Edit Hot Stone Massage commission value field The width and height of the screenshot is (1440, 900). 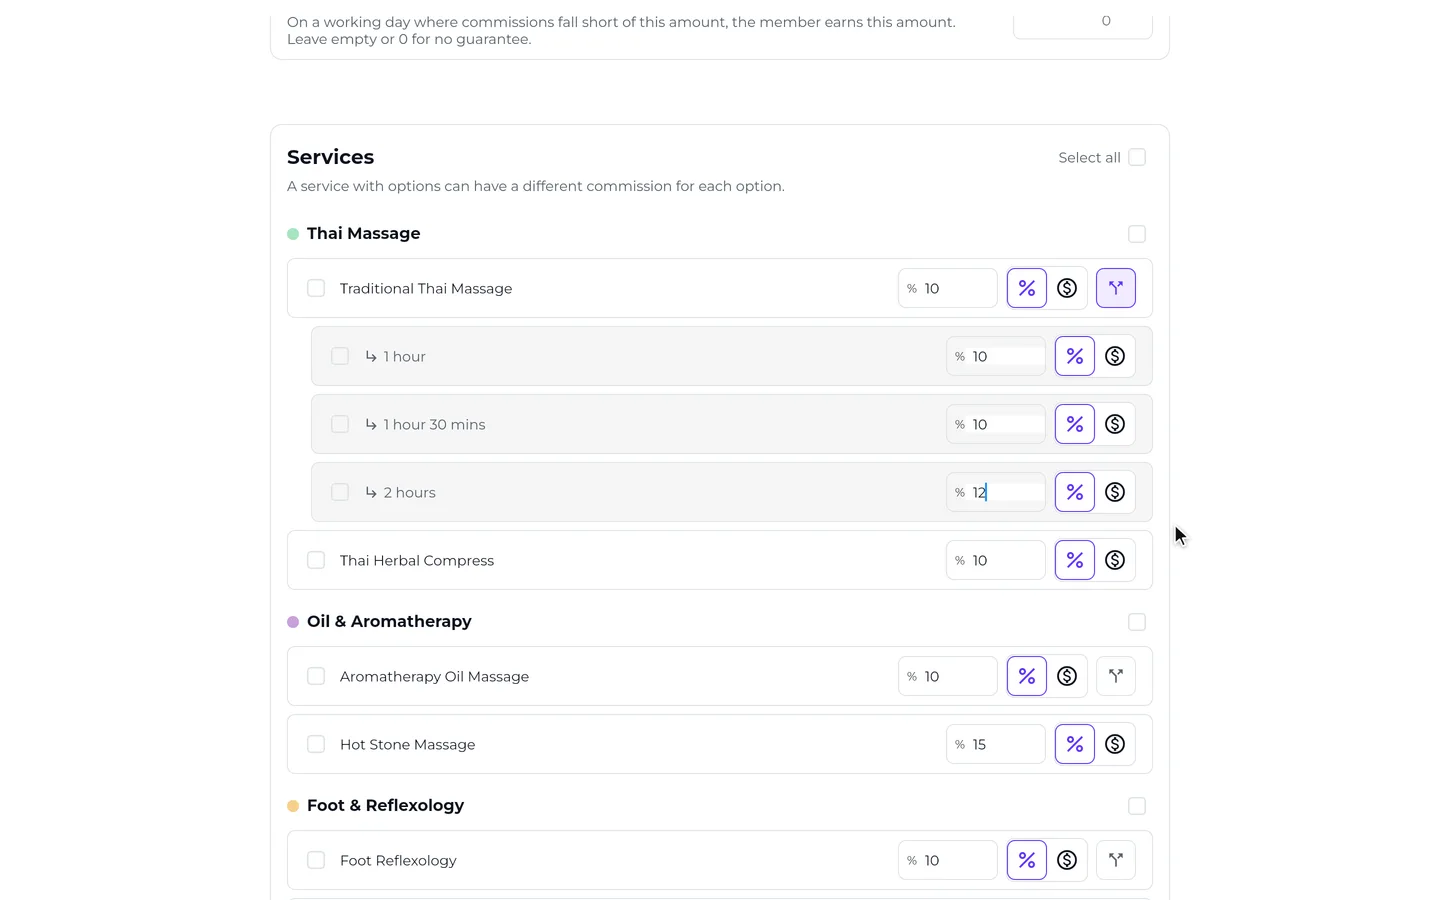(996, 744)
